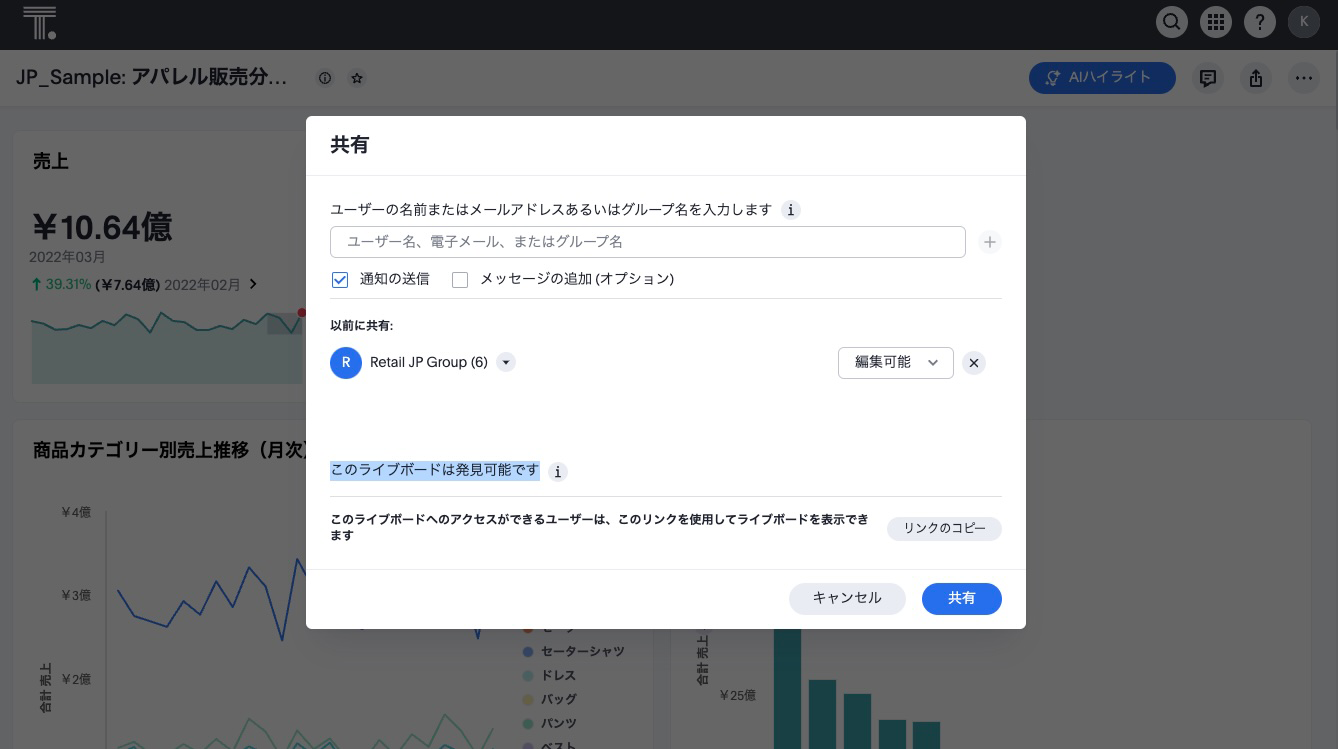Open the apps grid launcher
This screenshot has height=749, width=1338.
click(x=1216, y=22)
